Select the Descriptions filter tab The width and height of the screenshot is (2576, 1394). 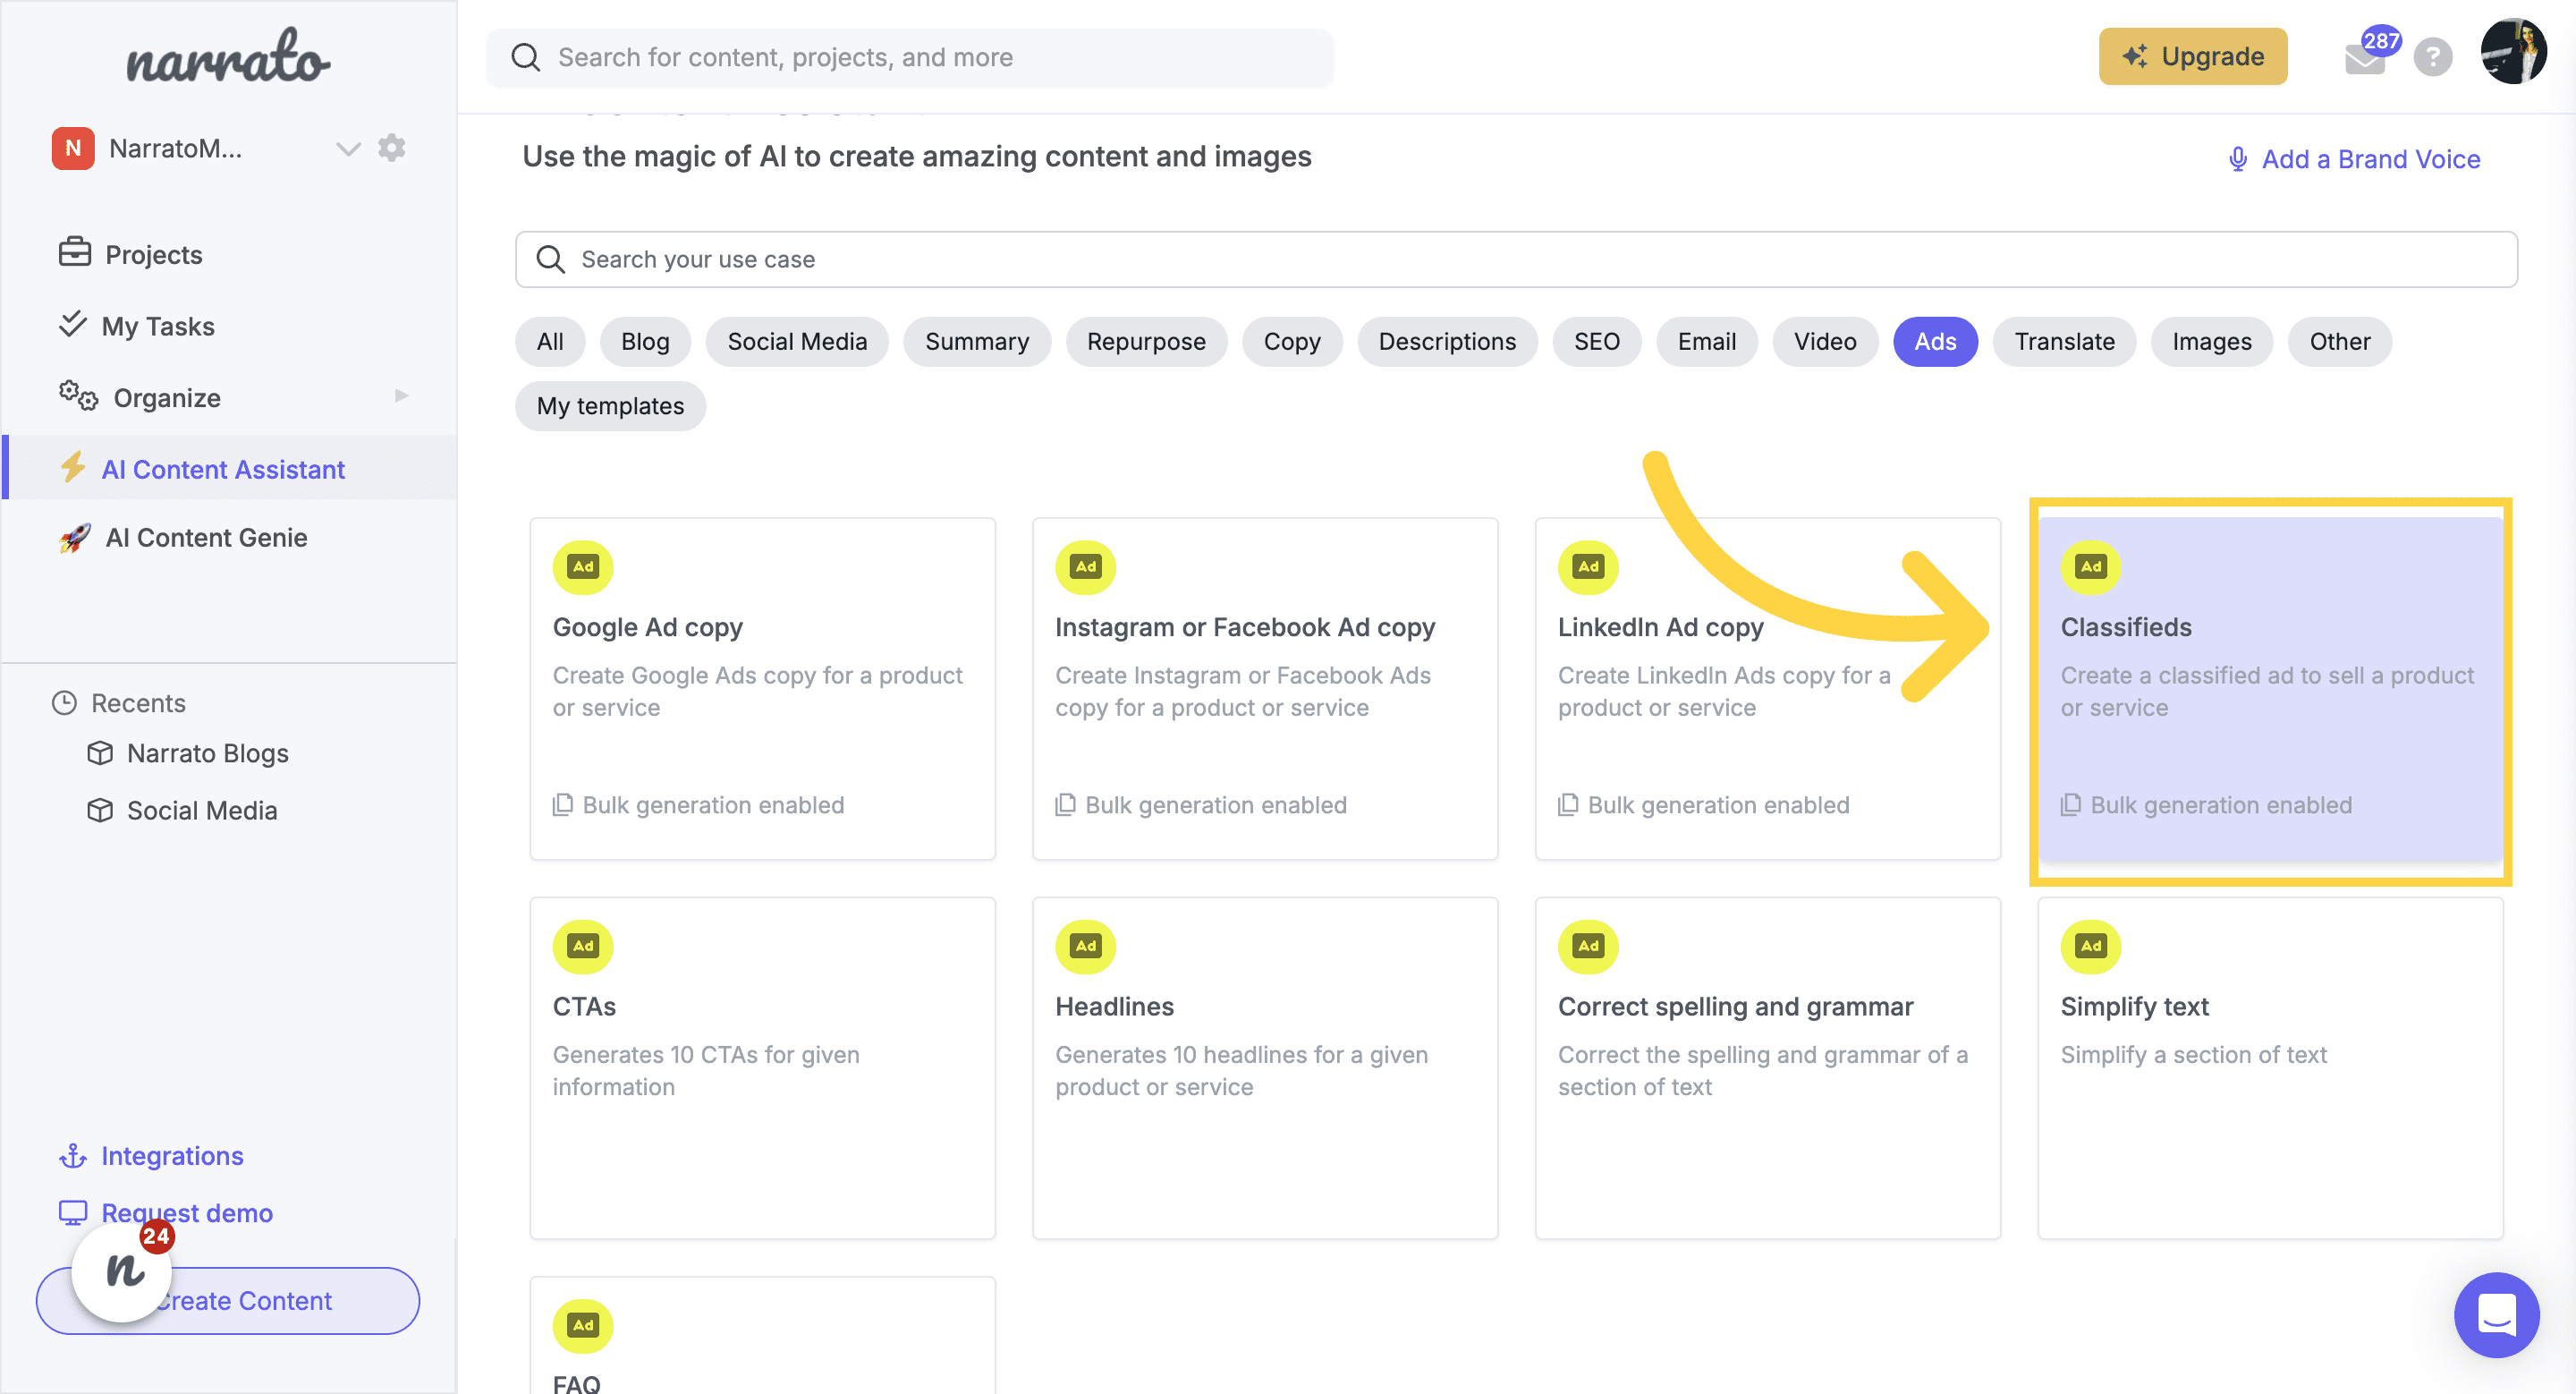pos(1447,341)
